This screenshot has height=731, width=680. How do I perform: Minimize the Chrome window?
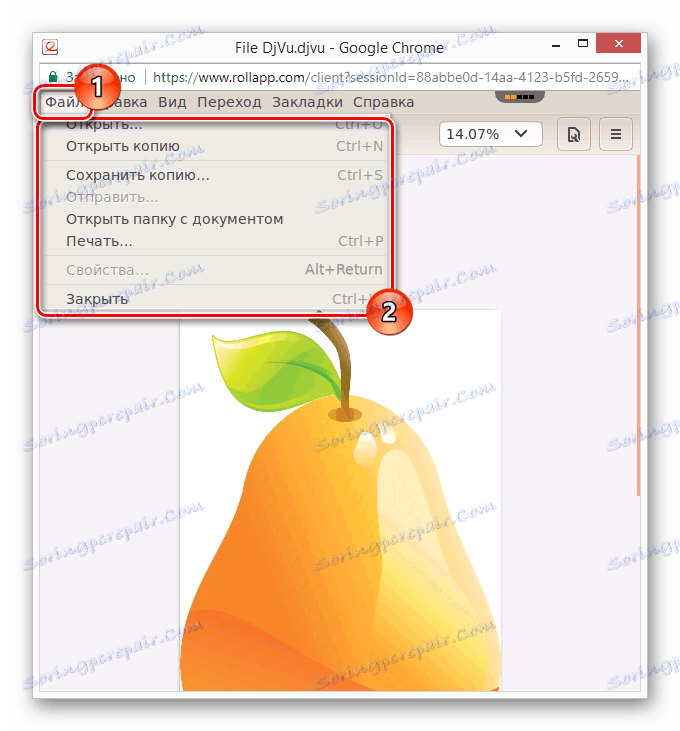pos(556,45)
